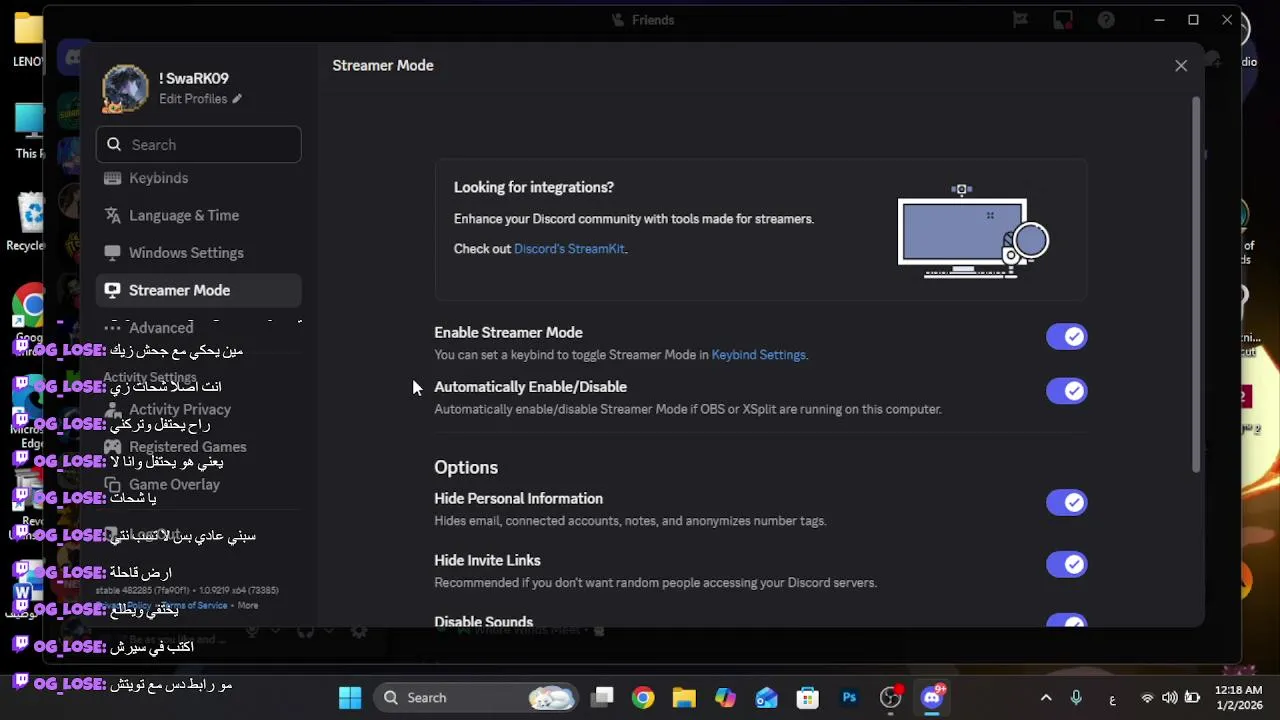Open Windows Start menu
This screenshot has height=720, width=1280.
click(x=350, y=698)
